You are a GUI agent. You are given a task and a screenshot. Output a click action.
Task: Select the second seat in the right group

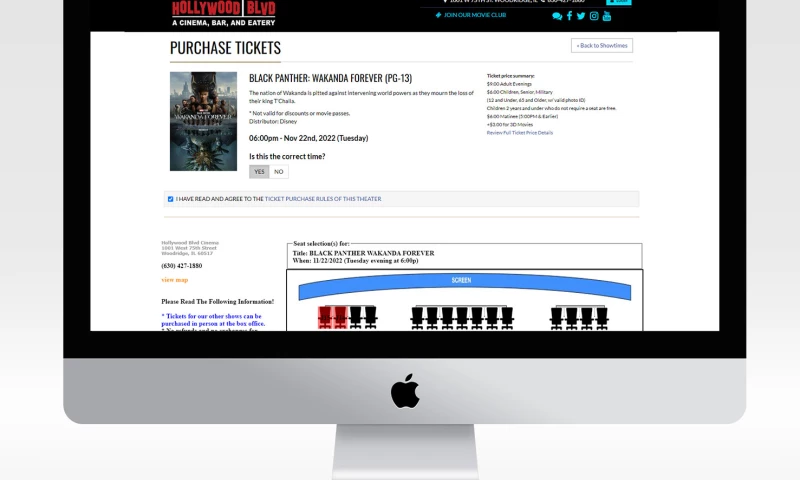point(572,318)
